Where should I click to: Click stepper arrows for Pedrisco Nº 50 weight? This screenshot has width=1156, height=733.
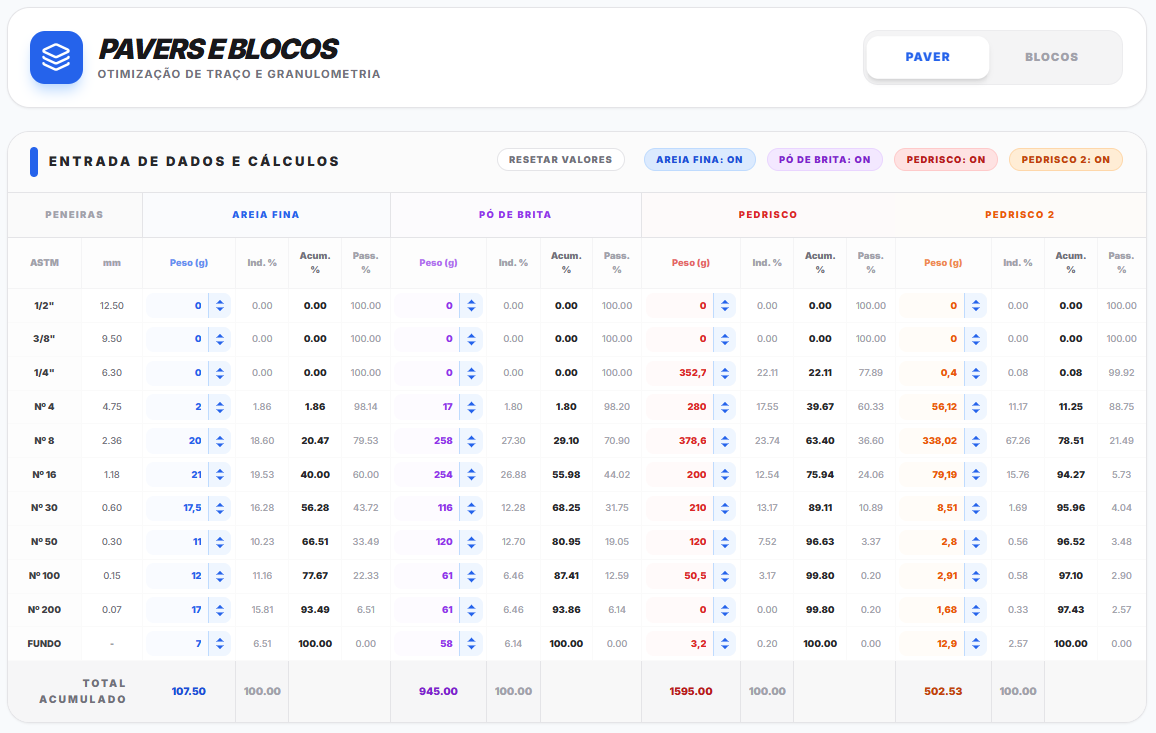725,542
